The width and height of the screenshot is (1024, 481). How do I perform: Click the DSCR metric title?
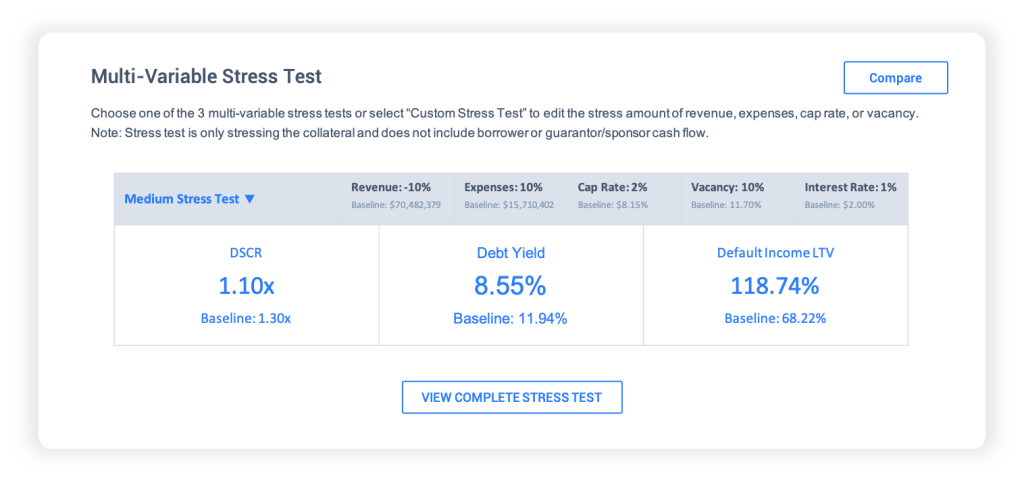(246, 253)
